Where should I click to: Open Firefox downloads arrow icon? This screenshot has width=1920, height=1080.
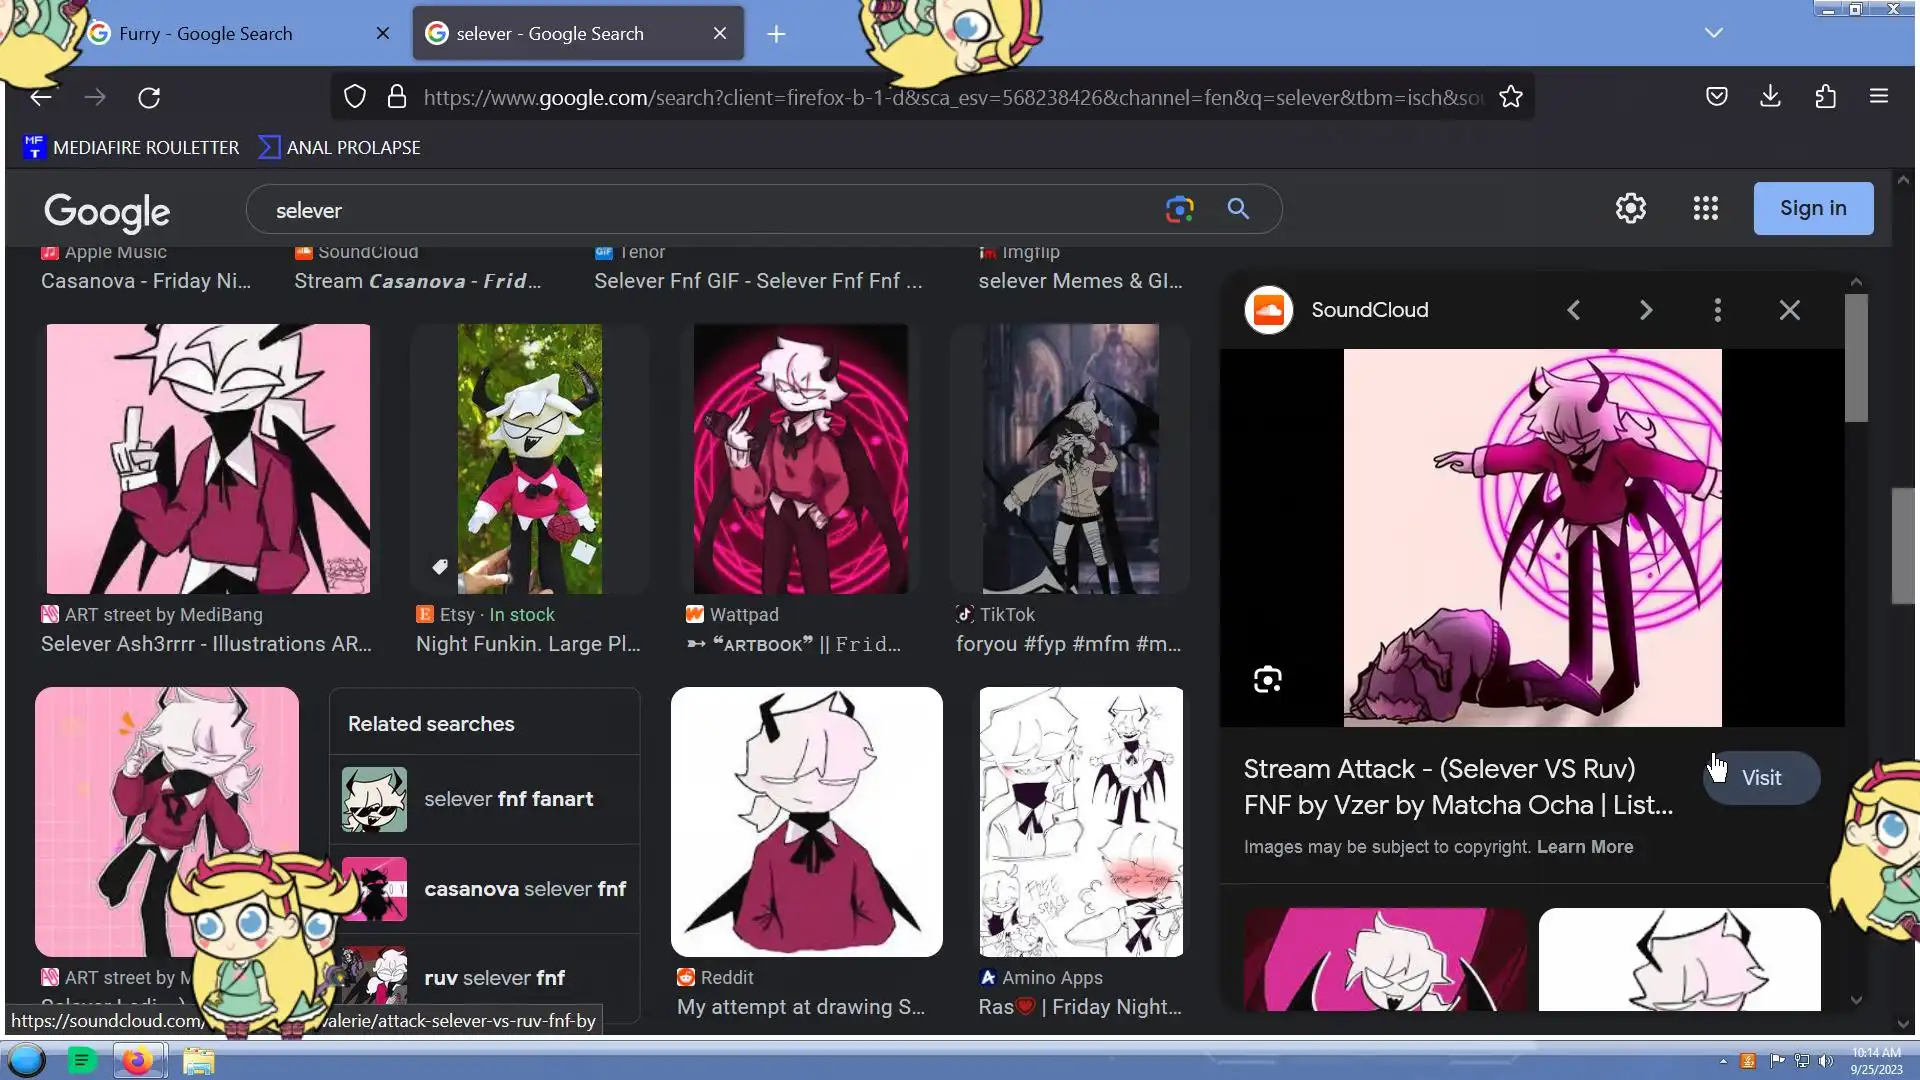(1770, 96)
